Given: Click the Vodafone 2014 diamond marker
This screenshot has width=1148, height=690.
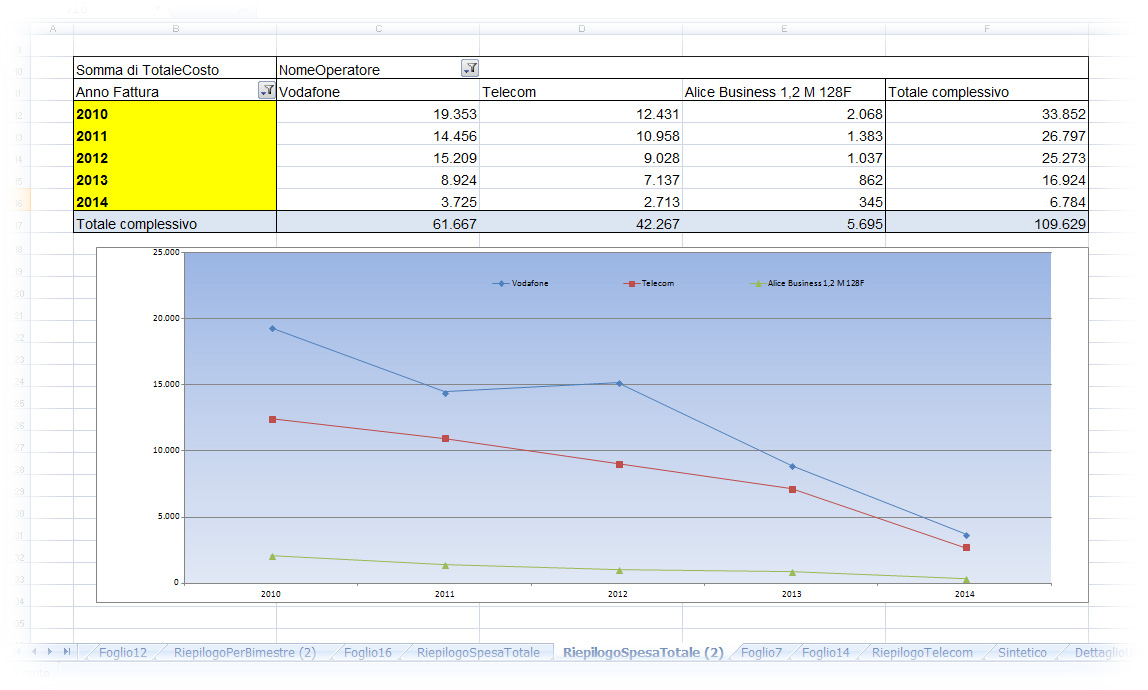Looking at the screenshot, I should [x=966, y=535].
